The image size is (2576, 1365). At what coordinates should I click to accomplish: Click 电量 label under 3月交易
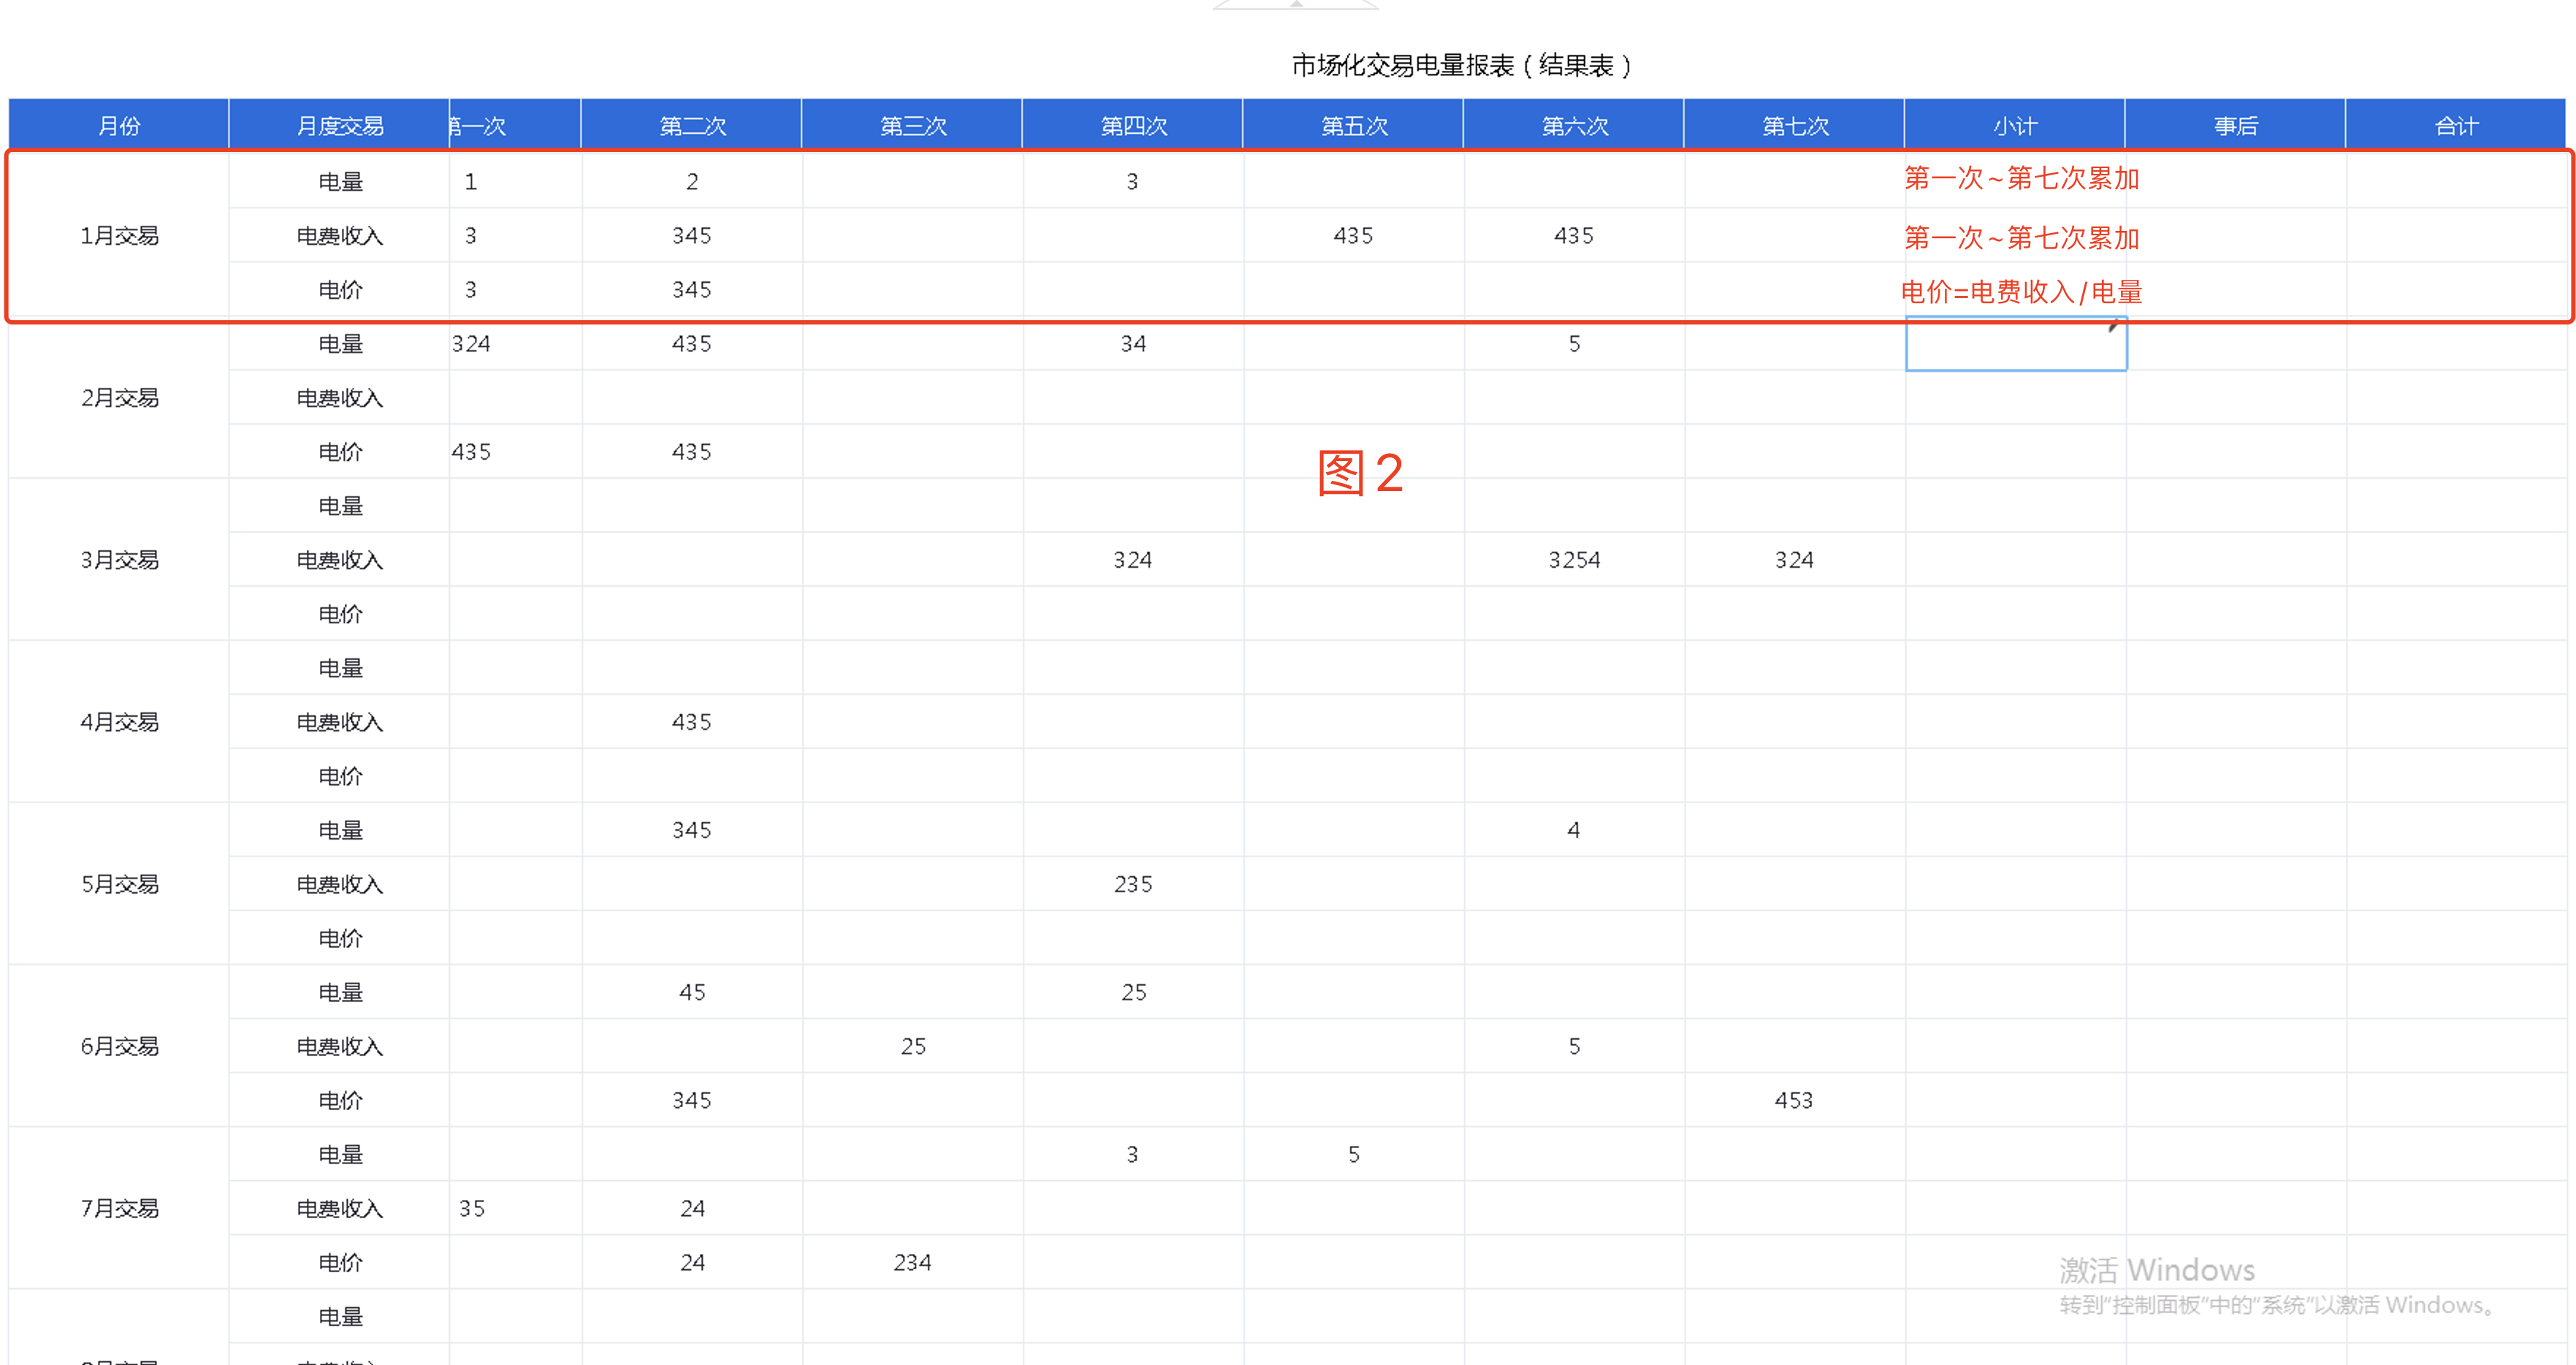340,506
